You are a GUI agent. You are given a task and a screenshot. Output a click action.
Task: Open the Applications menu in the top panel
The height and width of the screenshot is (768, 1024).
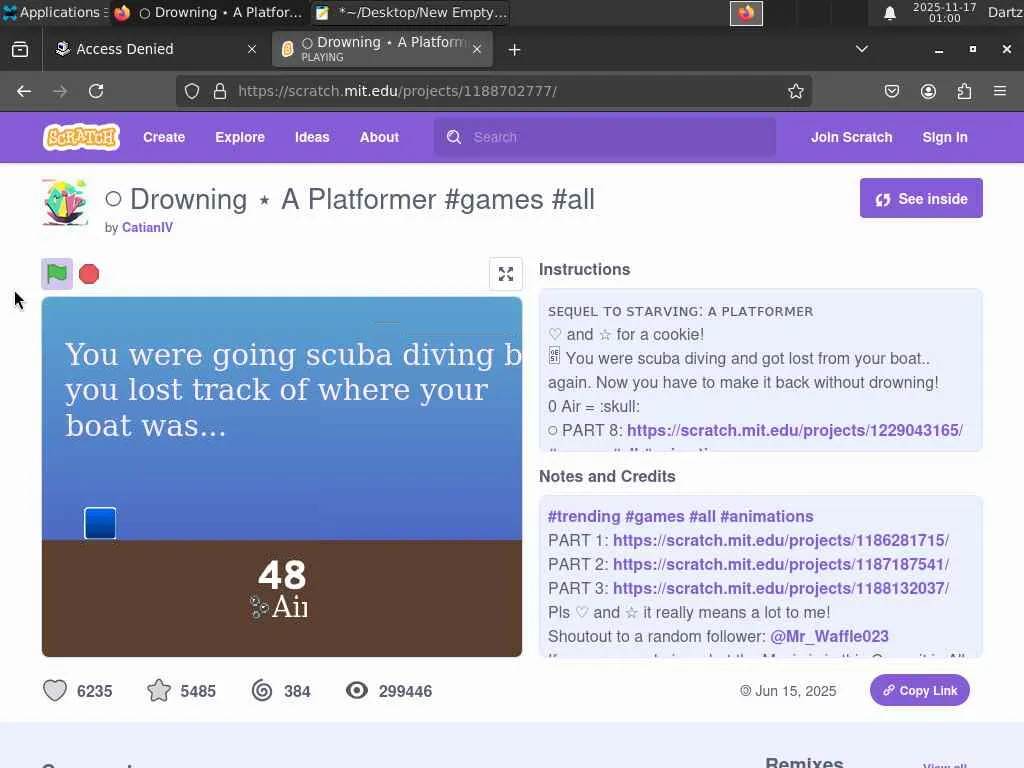pyautogui.click(x=55, y=12)
